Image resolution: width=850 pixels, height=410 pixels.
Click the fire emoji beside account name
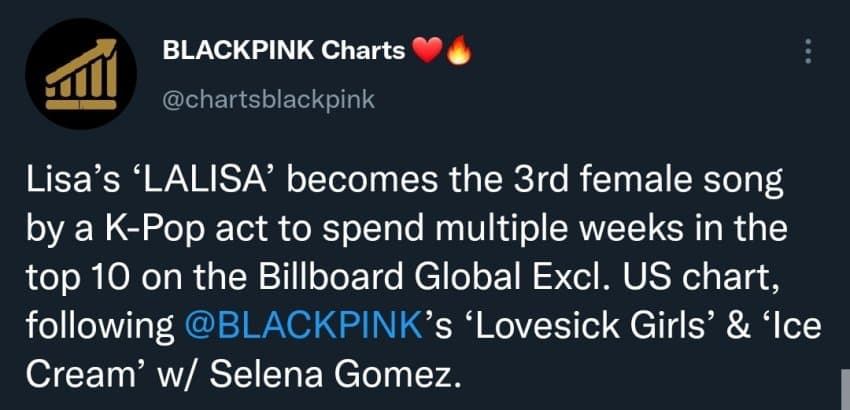pos(459,52)
